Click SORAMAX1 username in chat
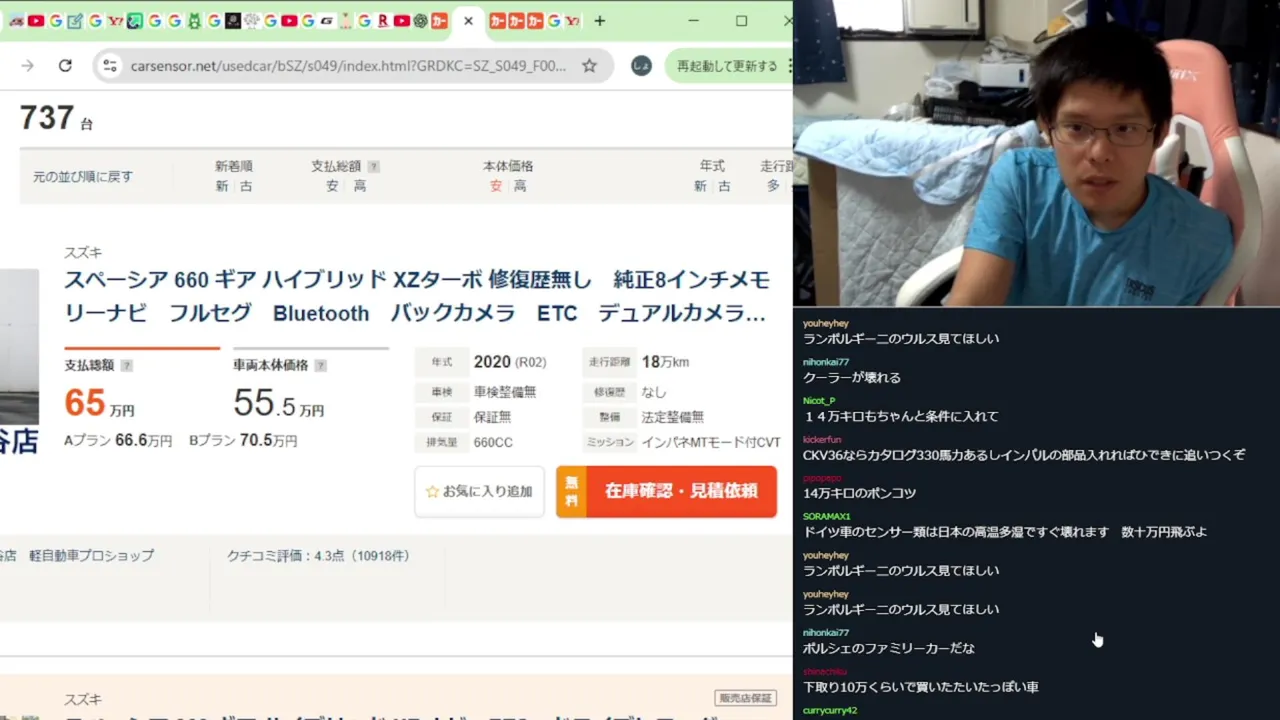This screenshot has height=720, width=1280. pos(827,517)
